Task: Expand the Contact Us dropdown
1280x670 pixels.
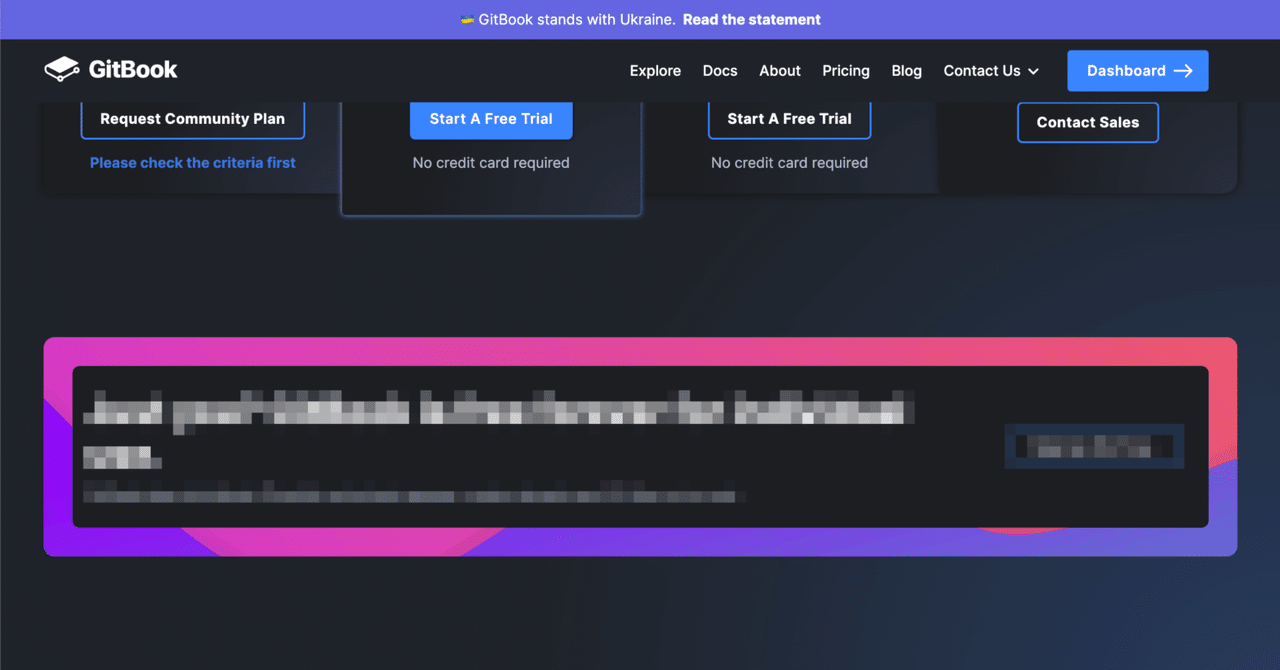Action: 991,71
